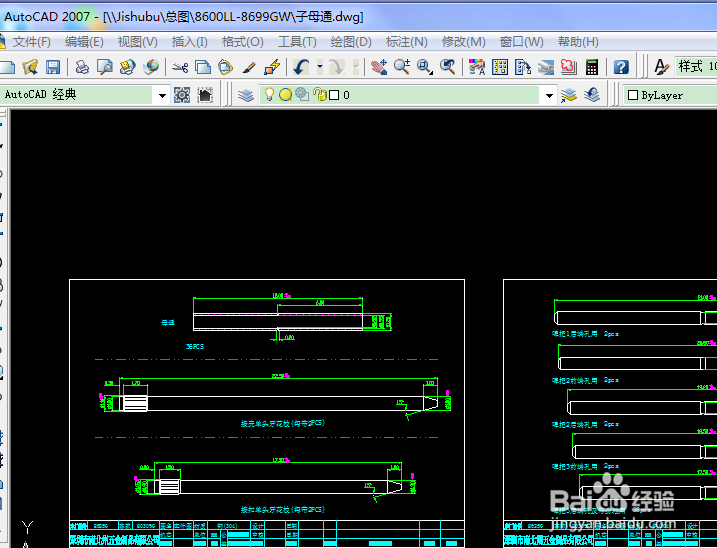Activate the Pan hand tool
The image size is (717, 548).
(x=379, y=67)
